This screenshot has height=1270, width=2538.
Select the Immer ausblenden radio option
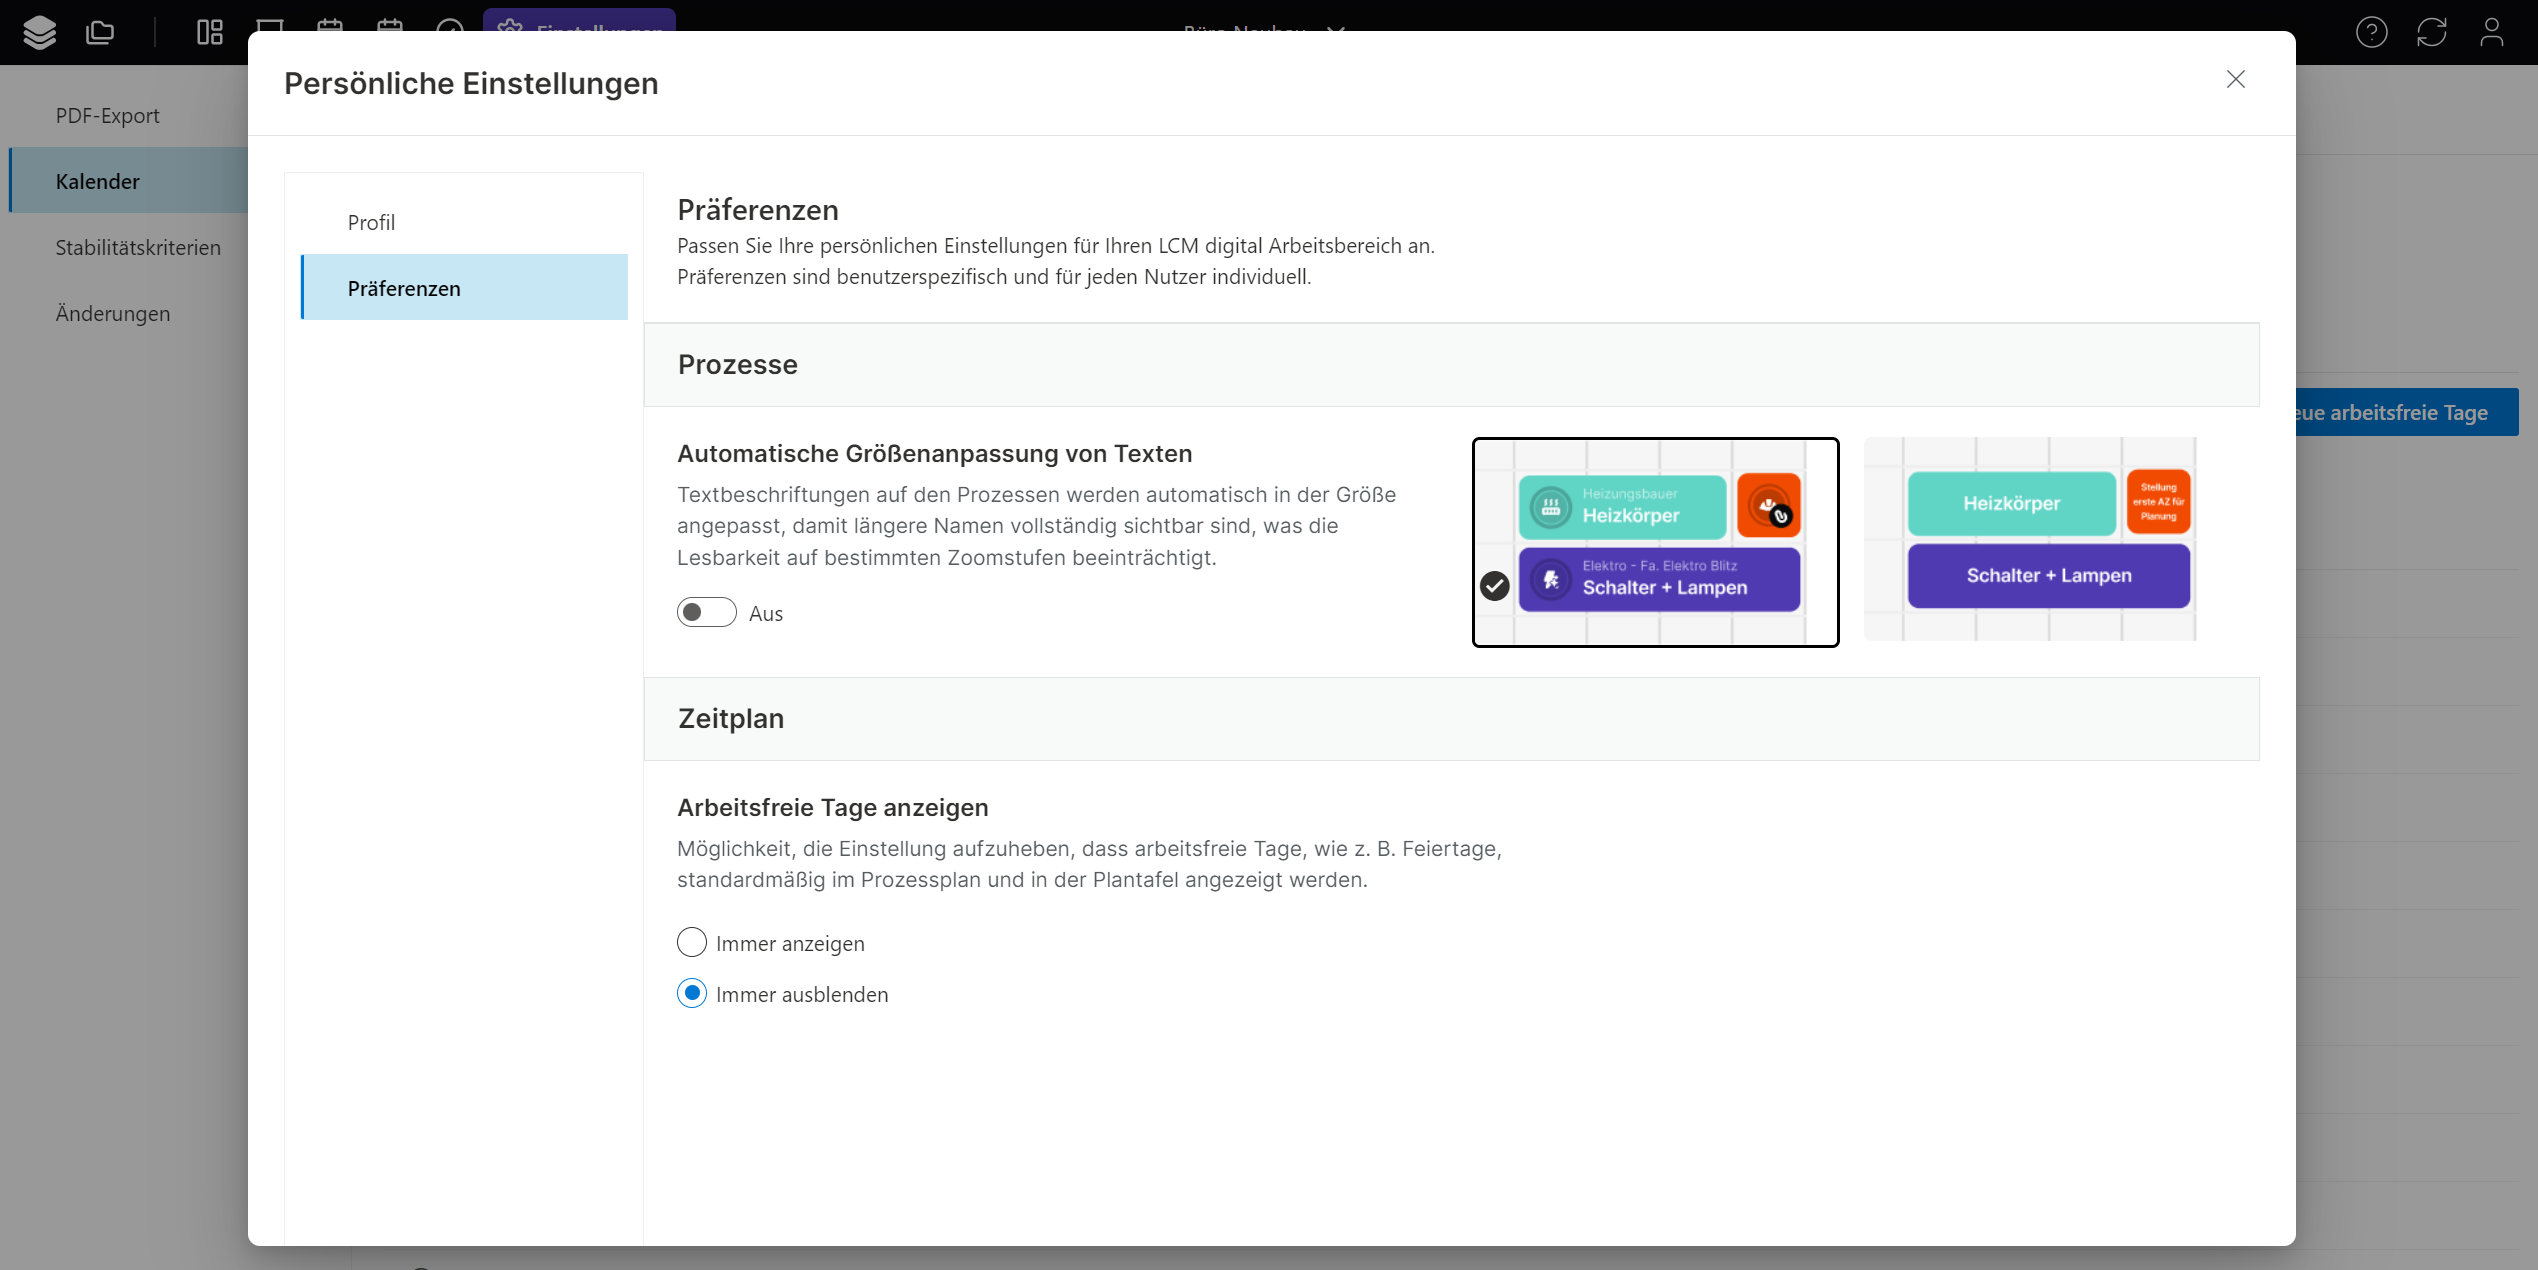(692, 993)
